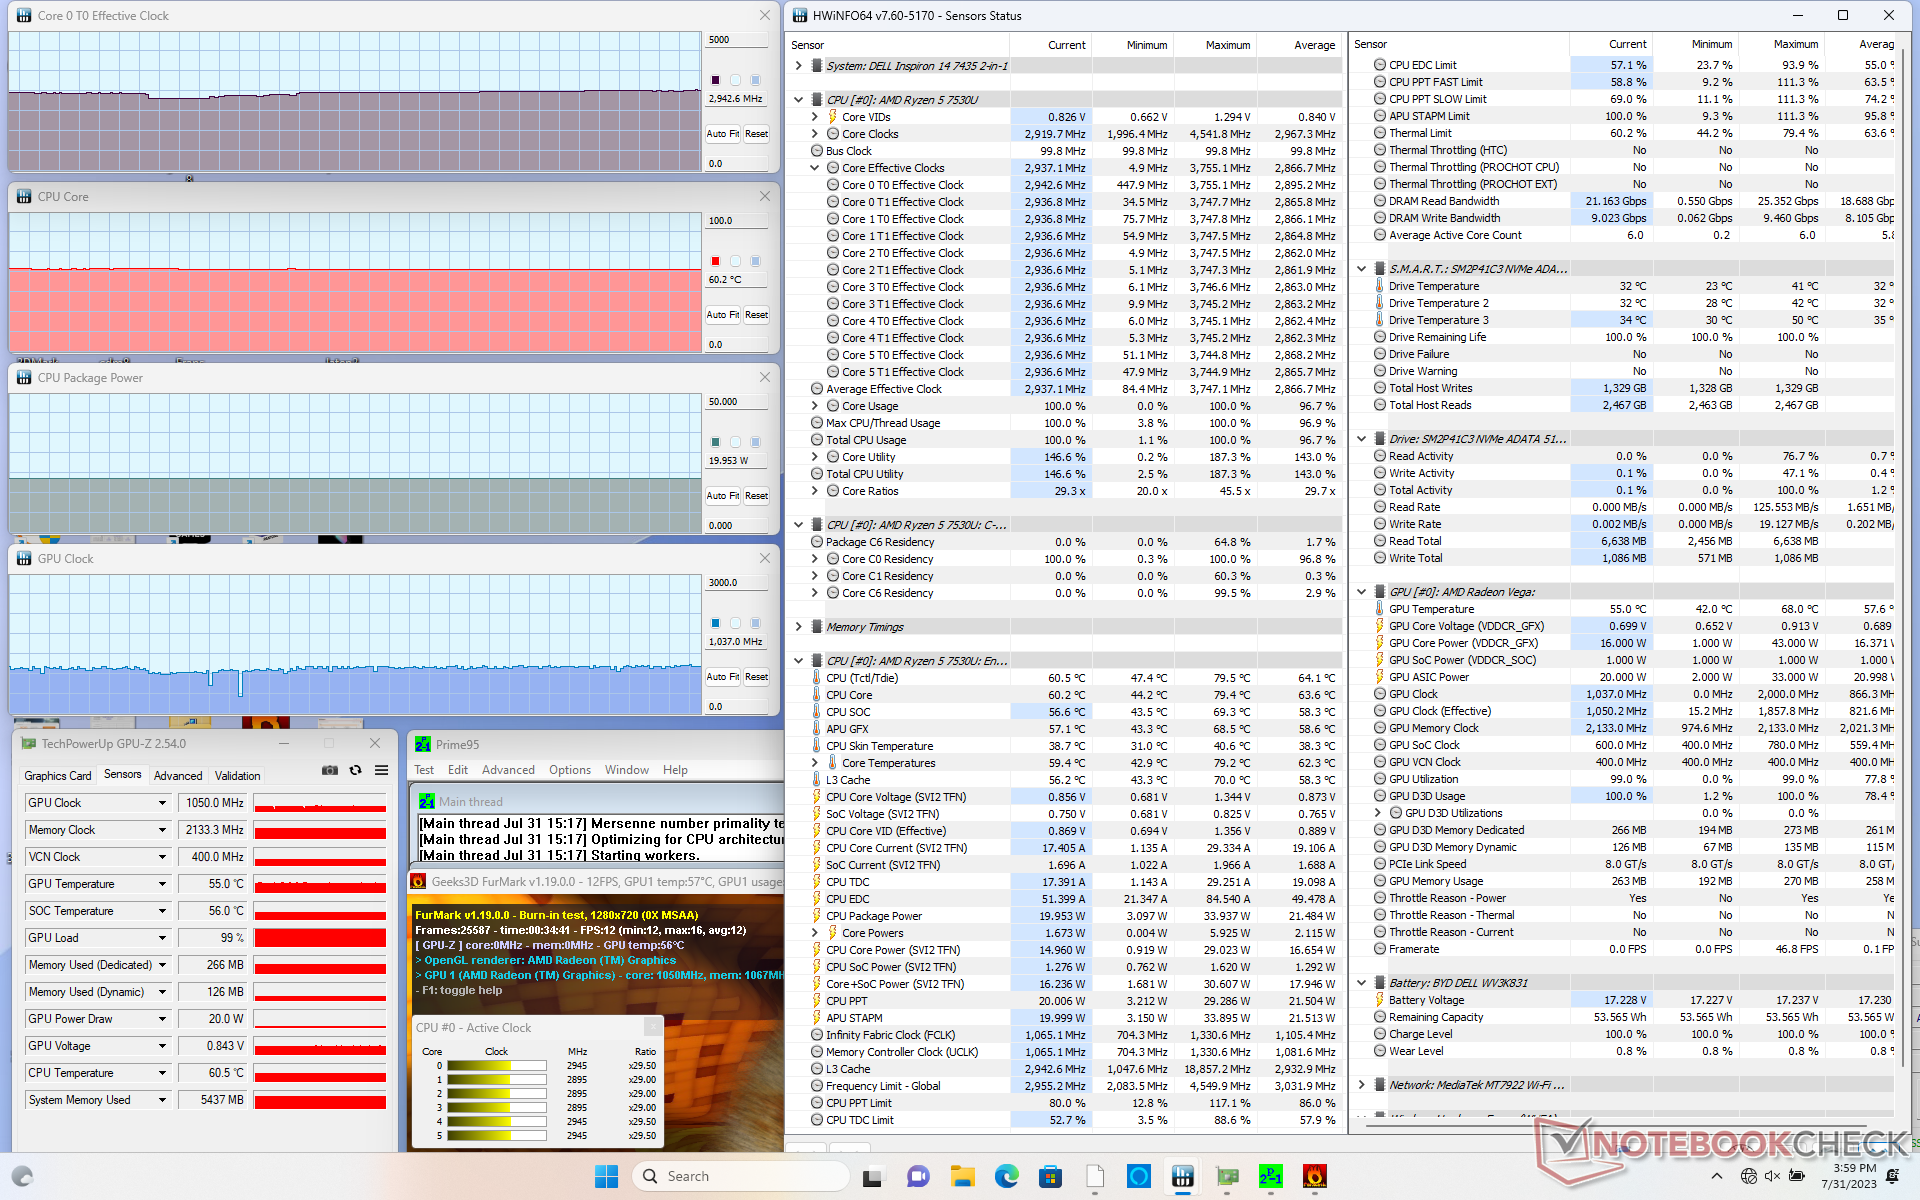Click Reset in Core 0 T0 Effective Clock graph

pos(756,133)
